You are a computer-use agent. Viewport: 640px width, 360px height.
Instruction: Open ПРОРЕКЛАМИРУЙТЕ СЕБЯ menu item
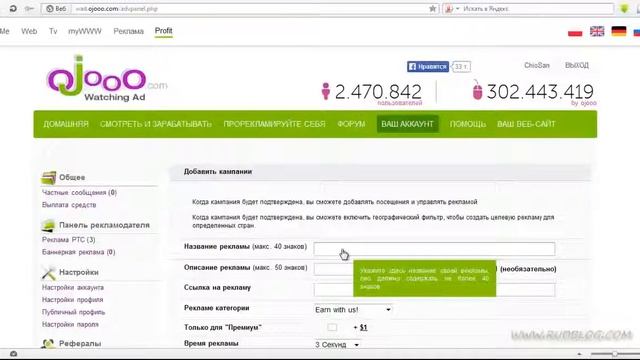pyautogui.click(x=274, y=124)
